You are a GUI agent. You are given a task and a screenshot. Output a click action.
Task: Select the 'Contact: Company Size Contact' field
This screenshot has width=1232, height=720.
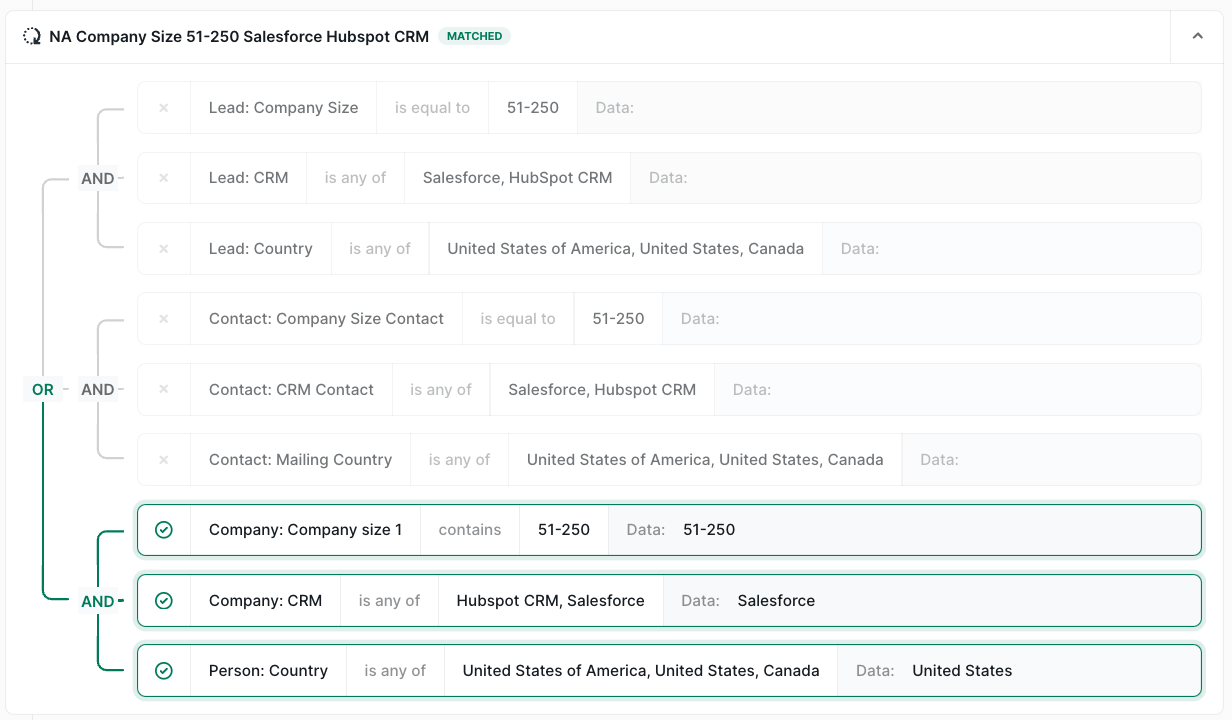(326, 319)
